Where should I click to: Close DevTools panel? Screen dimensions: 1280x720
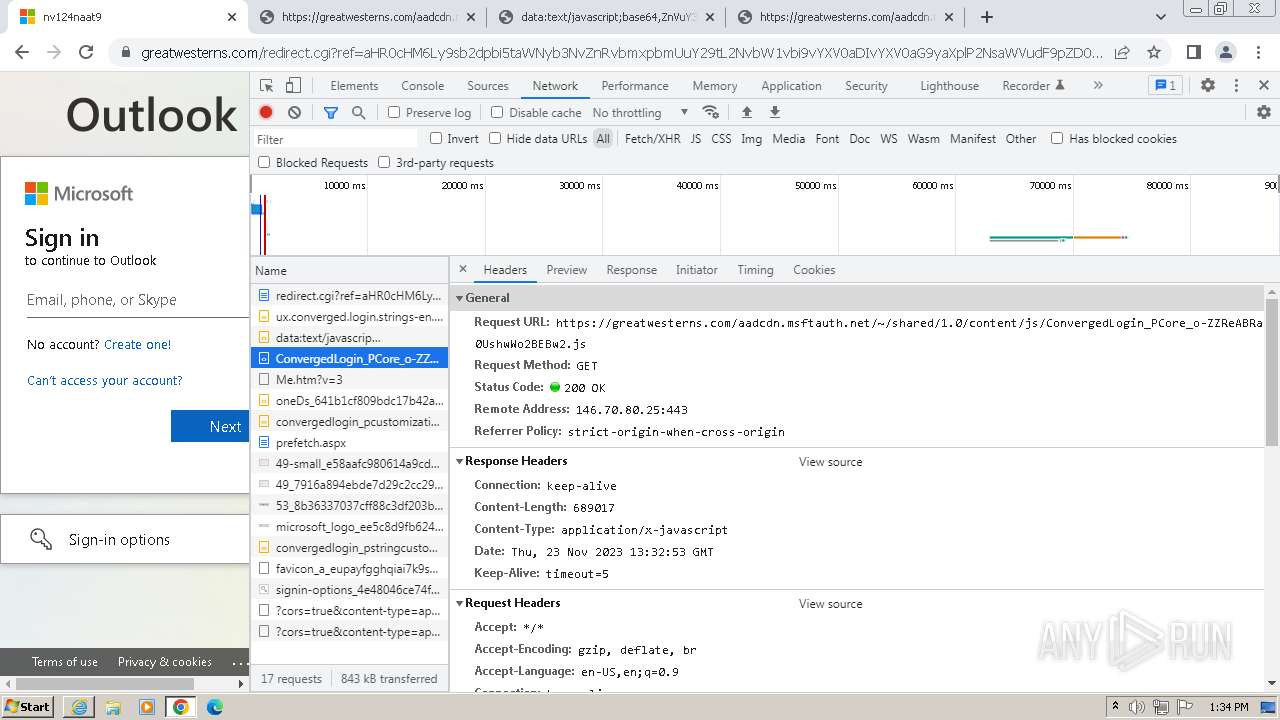tap(1264, 86)
